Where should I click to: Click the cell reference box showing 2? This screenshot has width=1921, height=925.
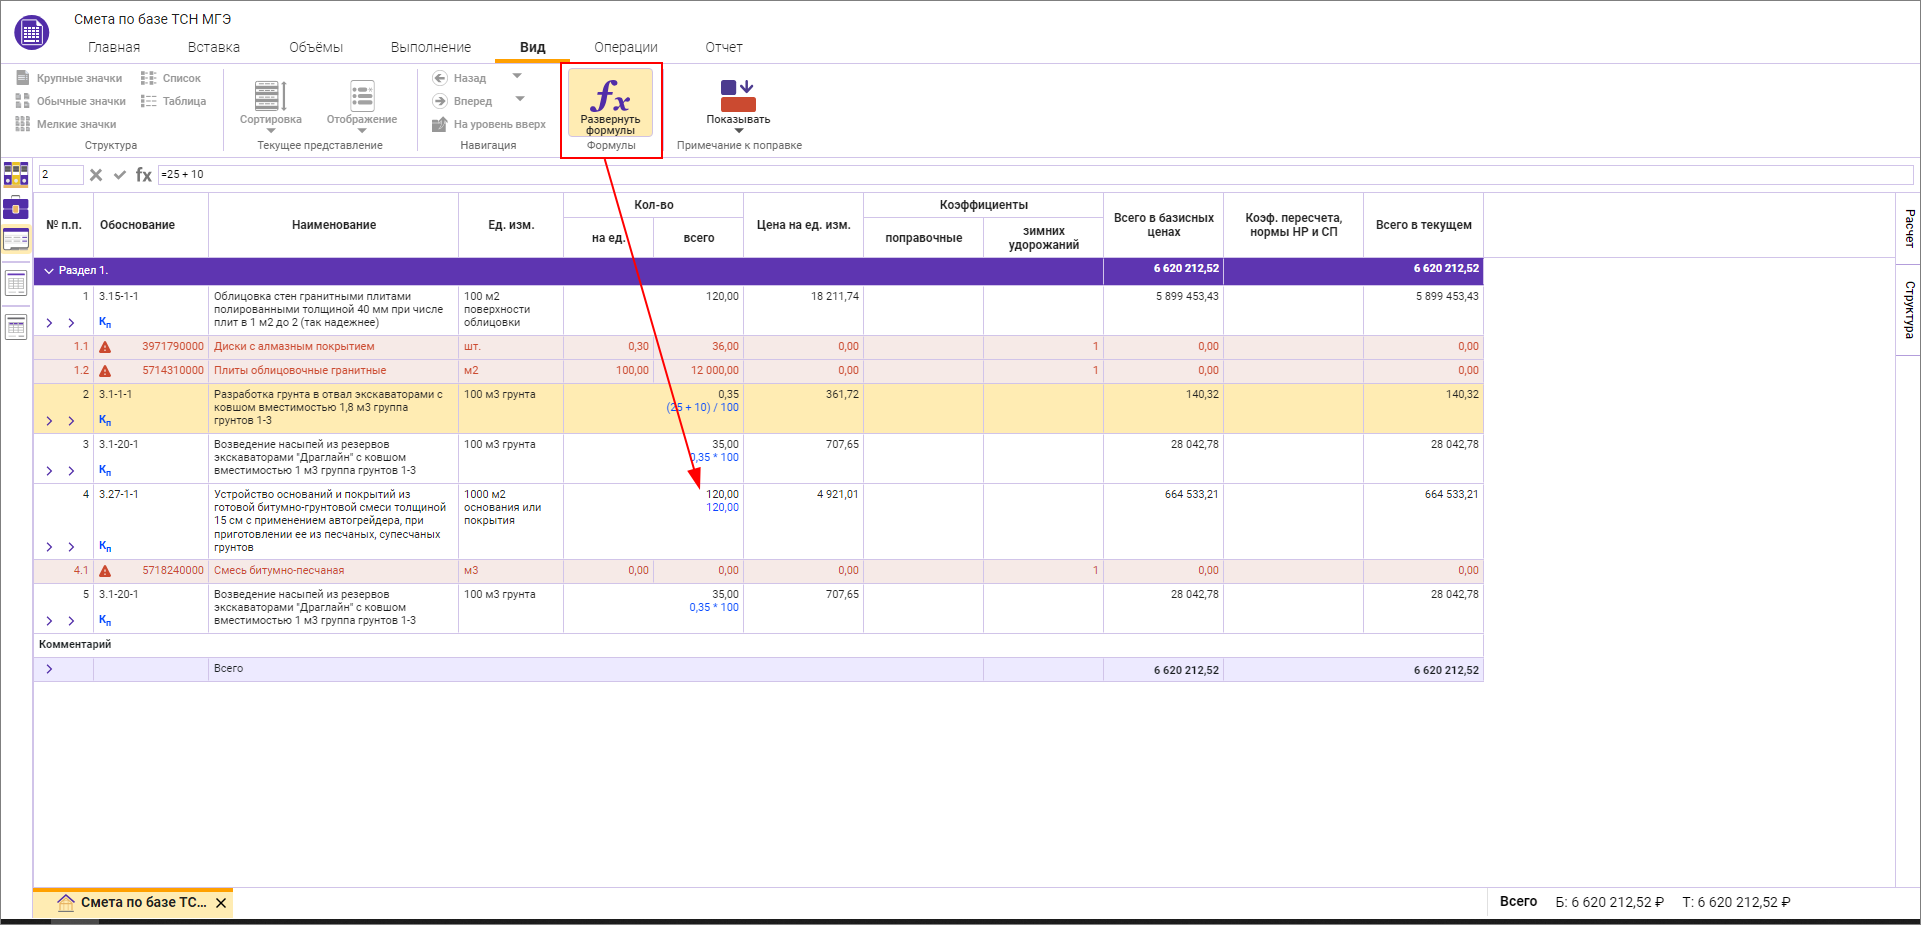pyautogui.click(x=61, y=175)
